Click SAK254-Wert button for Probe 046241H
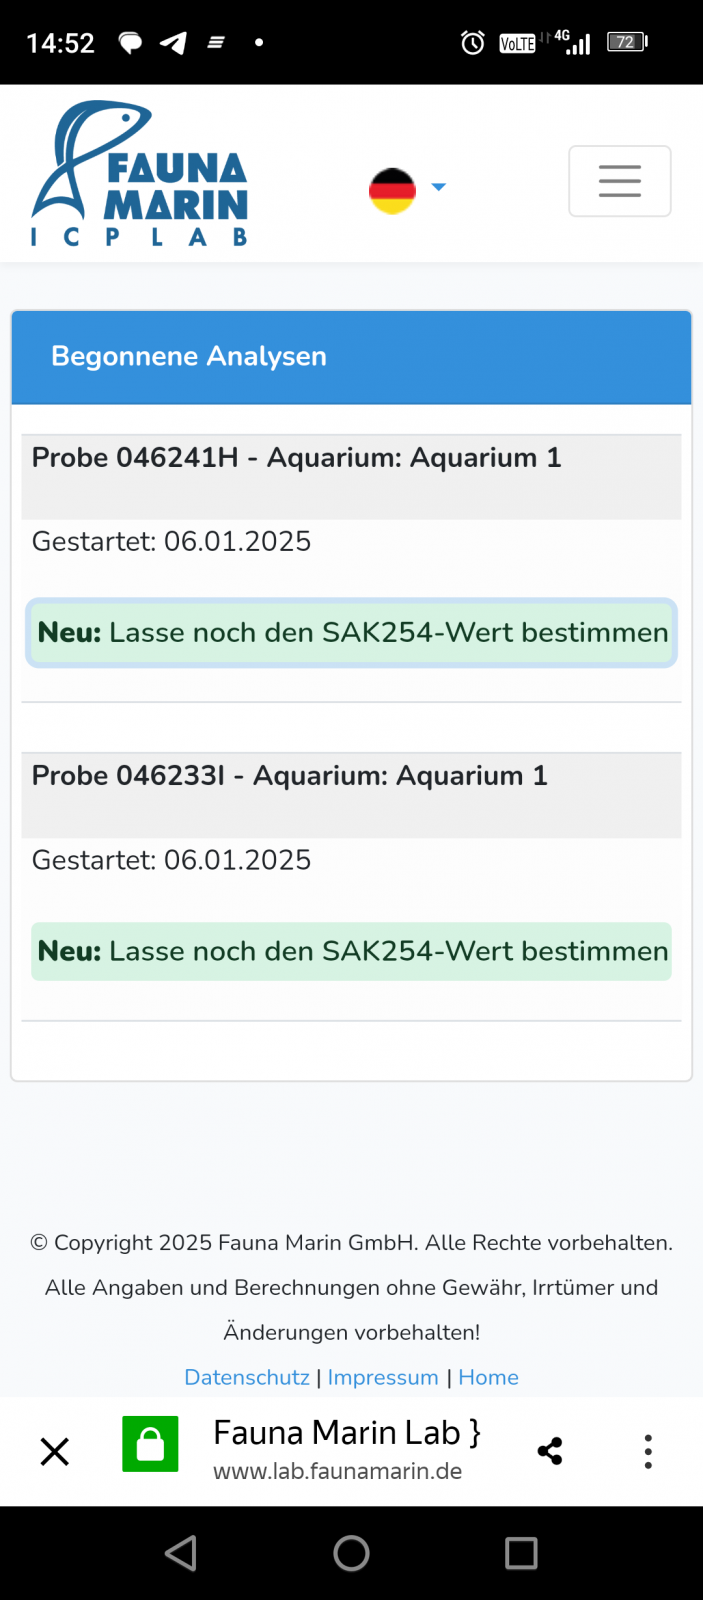The width and height of the screenshot is (703, 1600). [352, 633]
